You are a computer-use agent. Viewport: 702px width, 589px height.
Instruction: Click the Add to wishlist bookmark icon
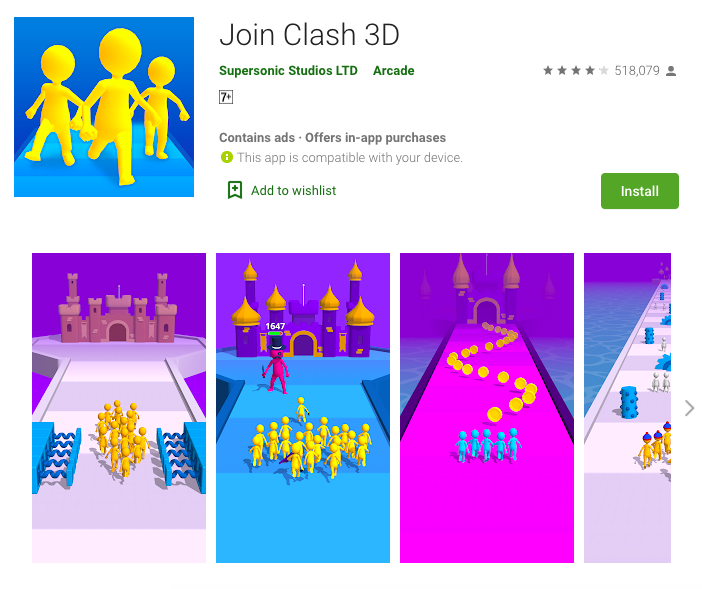(235, 190)
